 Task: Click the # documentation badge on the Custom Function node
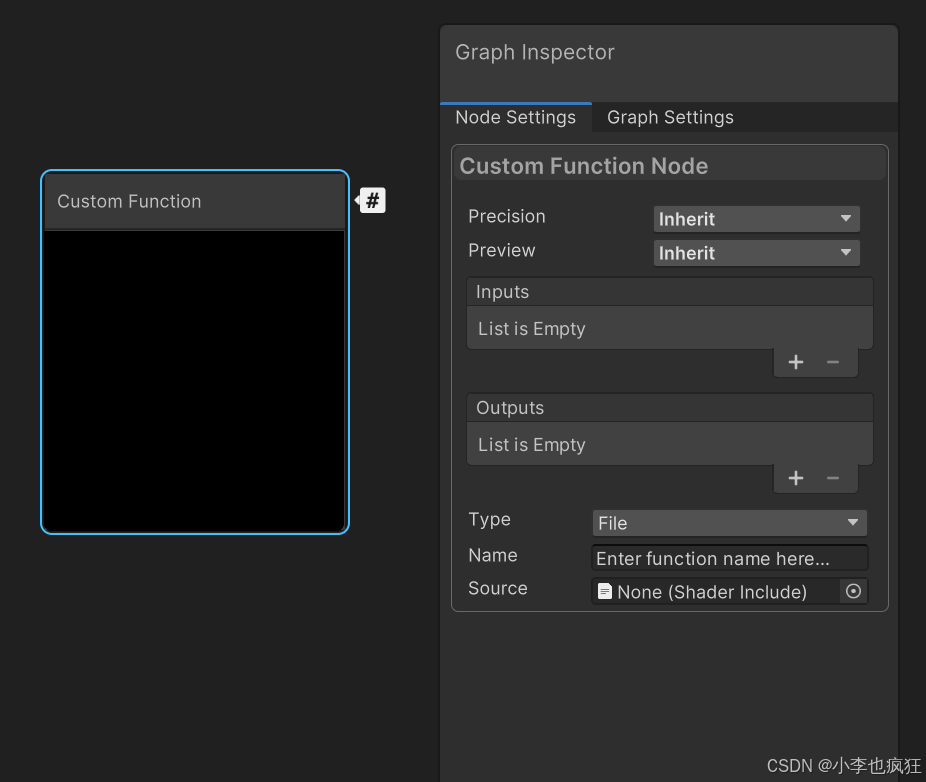point(371,200)
